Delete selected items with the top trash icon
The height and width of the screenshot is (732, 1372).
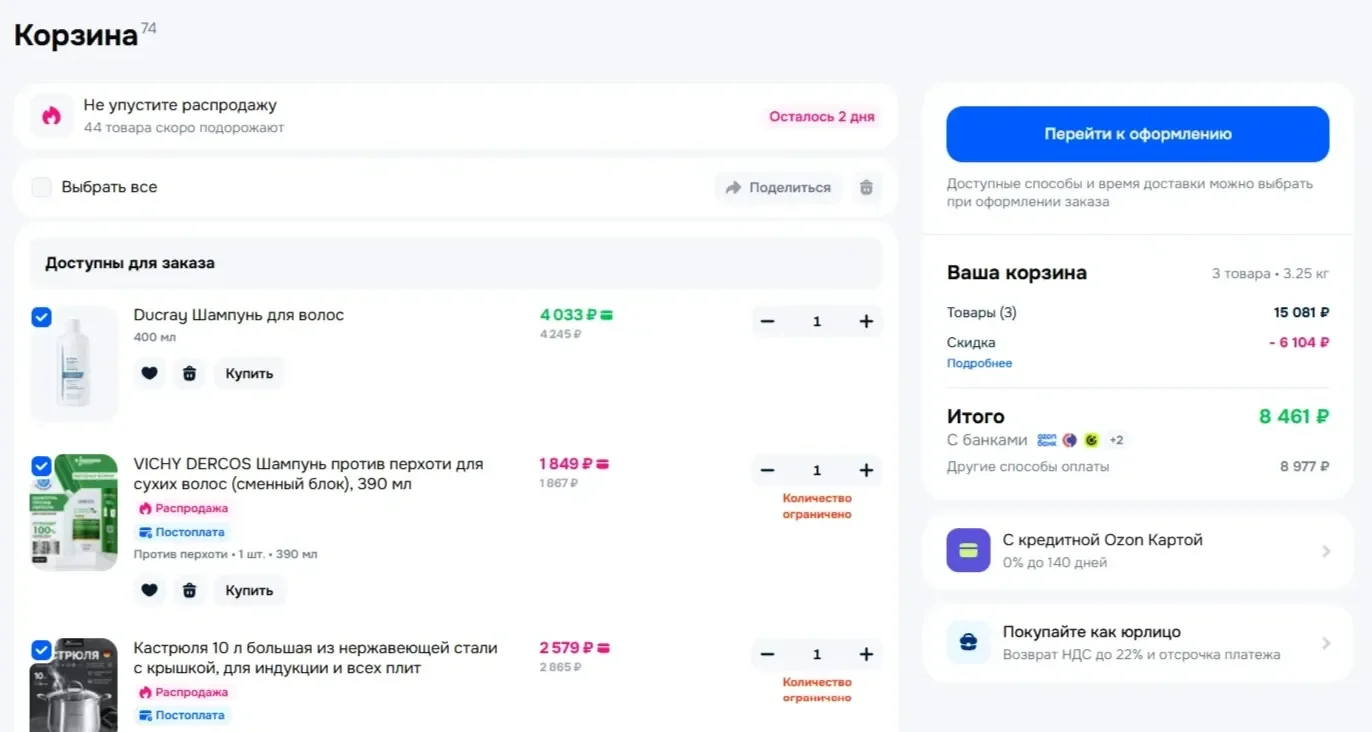pyautogui.click(x=867, y=188)
